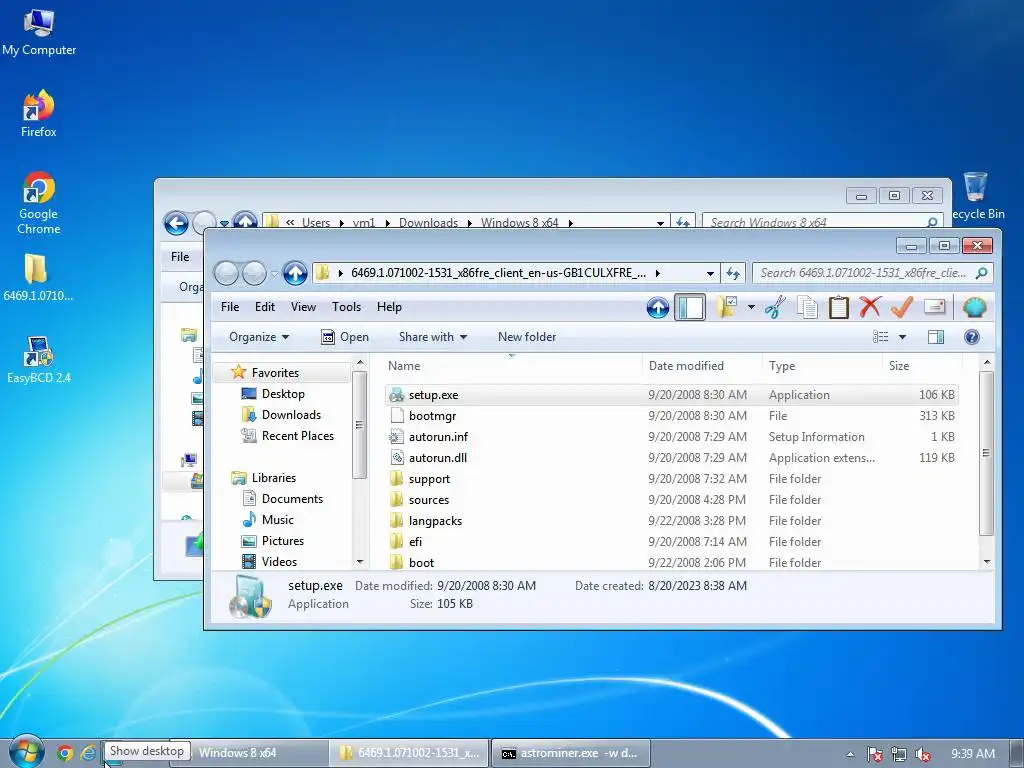Sort files by the Name column header
This screenshot has width=1024, height=768.
tap(513, 366)
